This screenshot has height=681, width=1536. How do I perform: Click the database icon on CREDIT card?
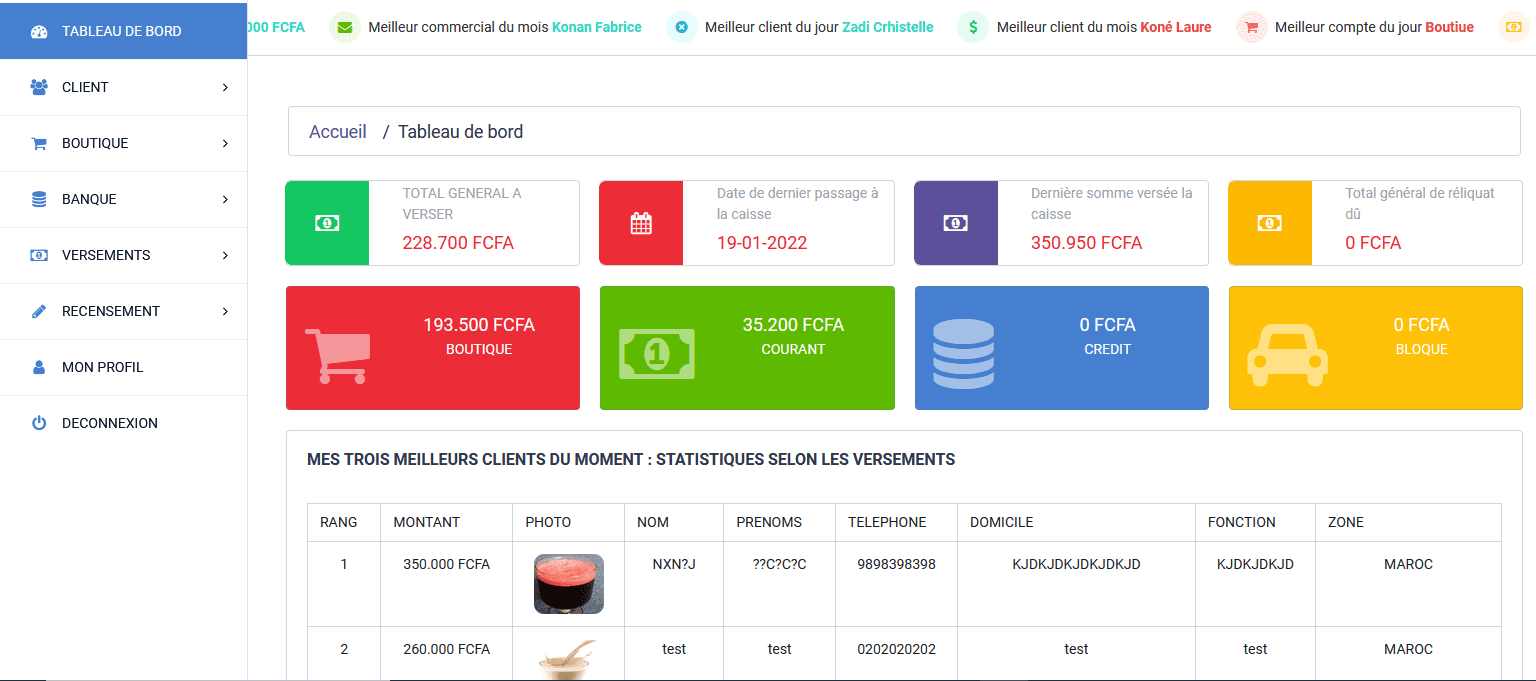tap(962, 353)
